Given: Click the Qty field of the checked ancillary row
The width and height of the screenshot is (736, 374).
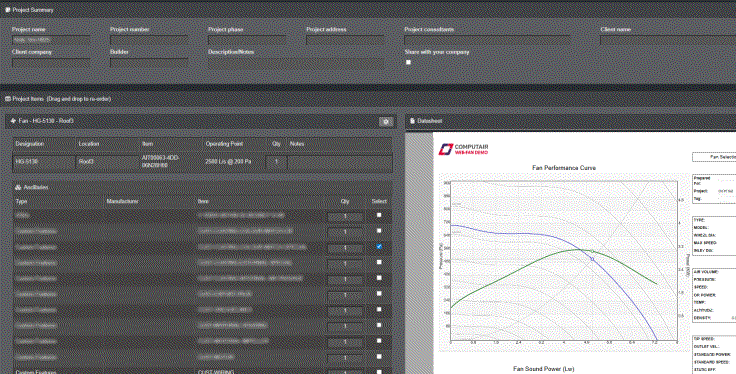Looking at the screenshot, I should pyautogui.click(x=345, y=248).
